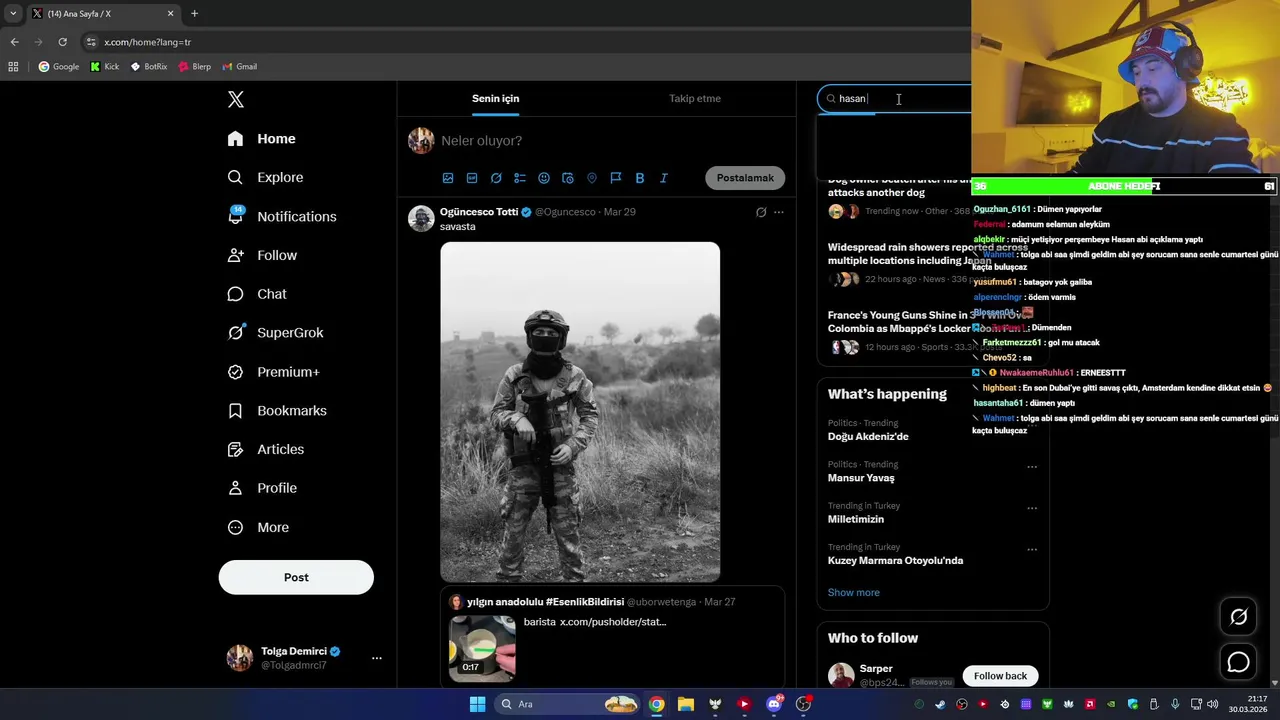This screenshot has width=1280, height=720.
Task: Click the Postalamak button
Action: pyautogui.click(x=745, y=178)
